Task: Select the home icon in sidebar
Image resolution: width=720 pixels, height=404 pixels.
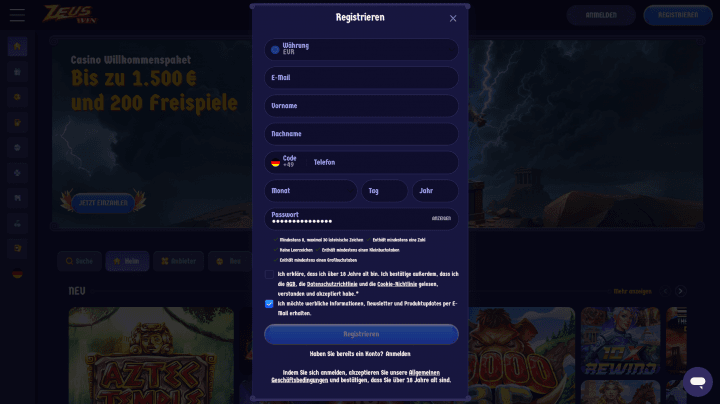Action: tap(17, 46)
